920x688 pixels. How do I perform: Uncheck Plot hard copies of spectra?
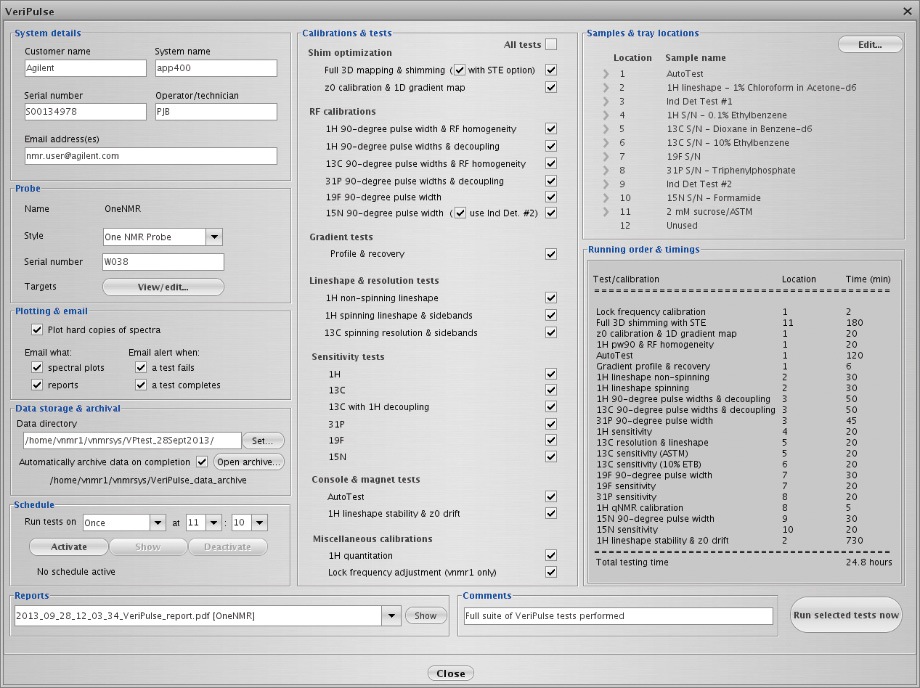[37, 329]
